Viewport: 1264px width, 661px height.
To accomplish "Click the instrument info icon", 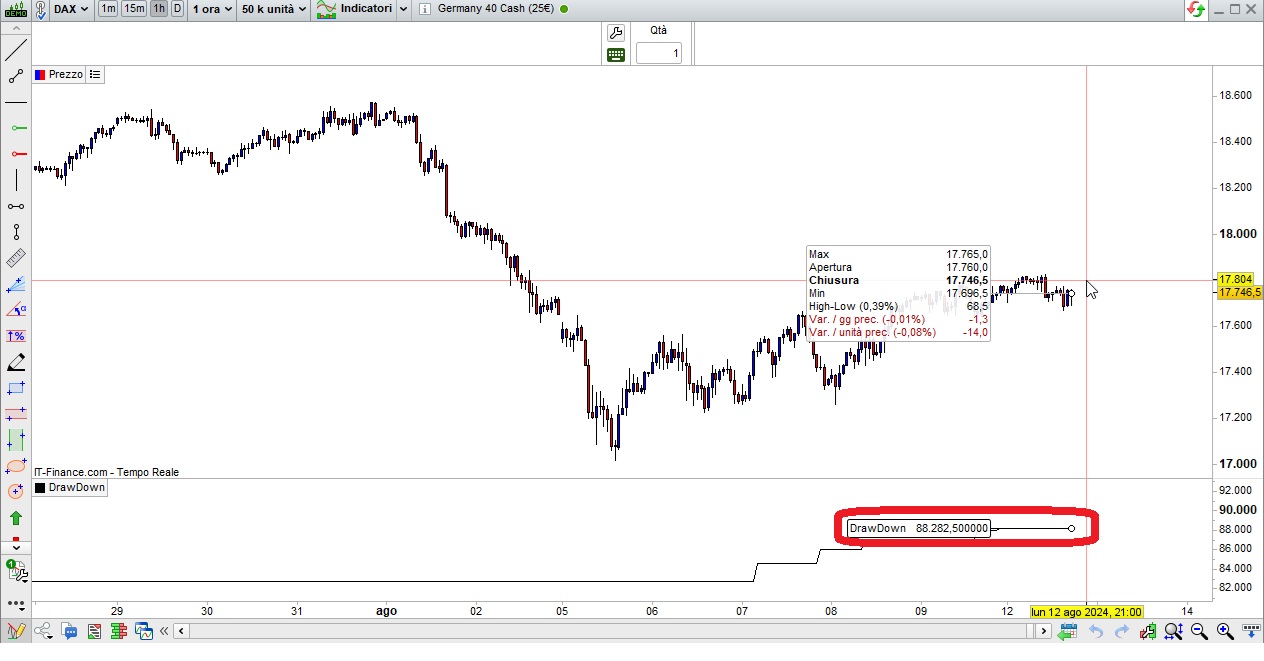I will click(425, 9).
